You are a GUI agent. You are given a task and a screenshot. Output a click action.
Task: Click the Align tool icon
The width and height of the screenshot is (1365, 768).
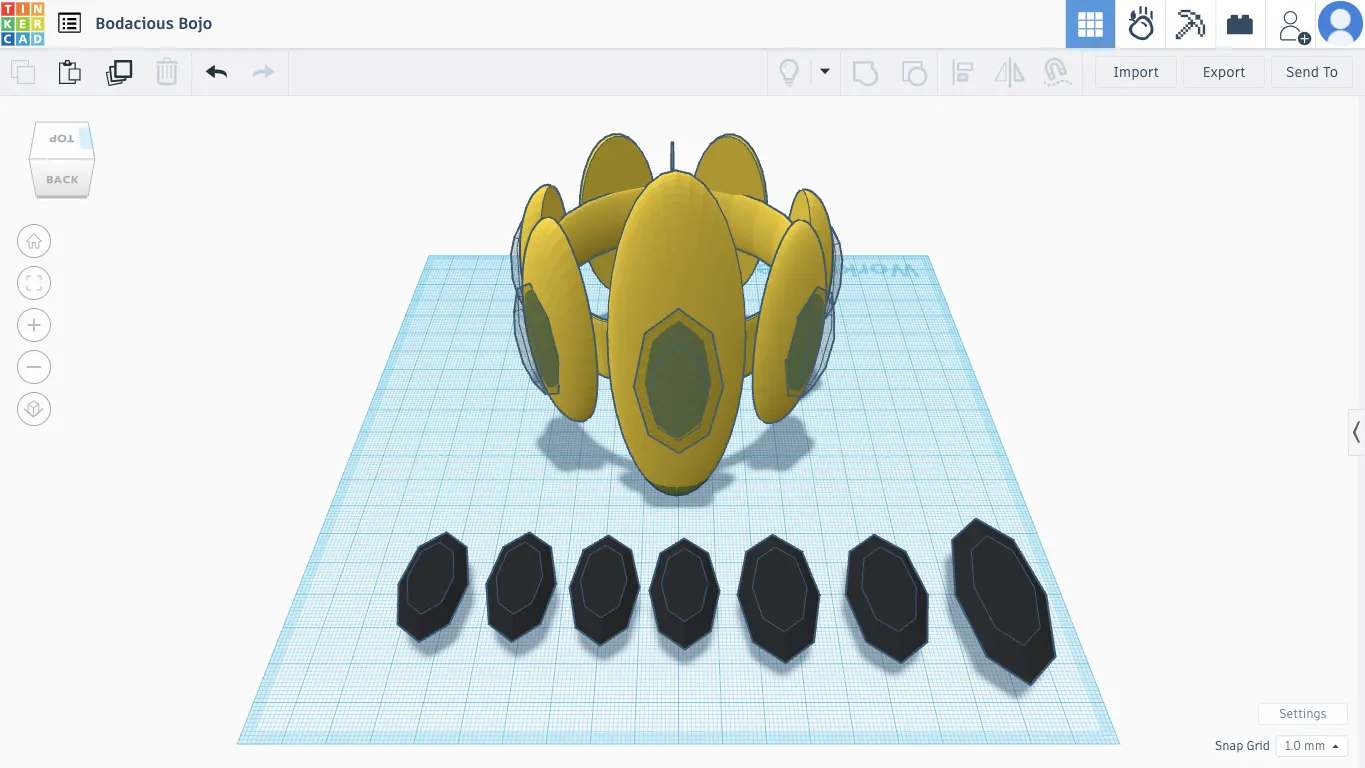[962, 72]
